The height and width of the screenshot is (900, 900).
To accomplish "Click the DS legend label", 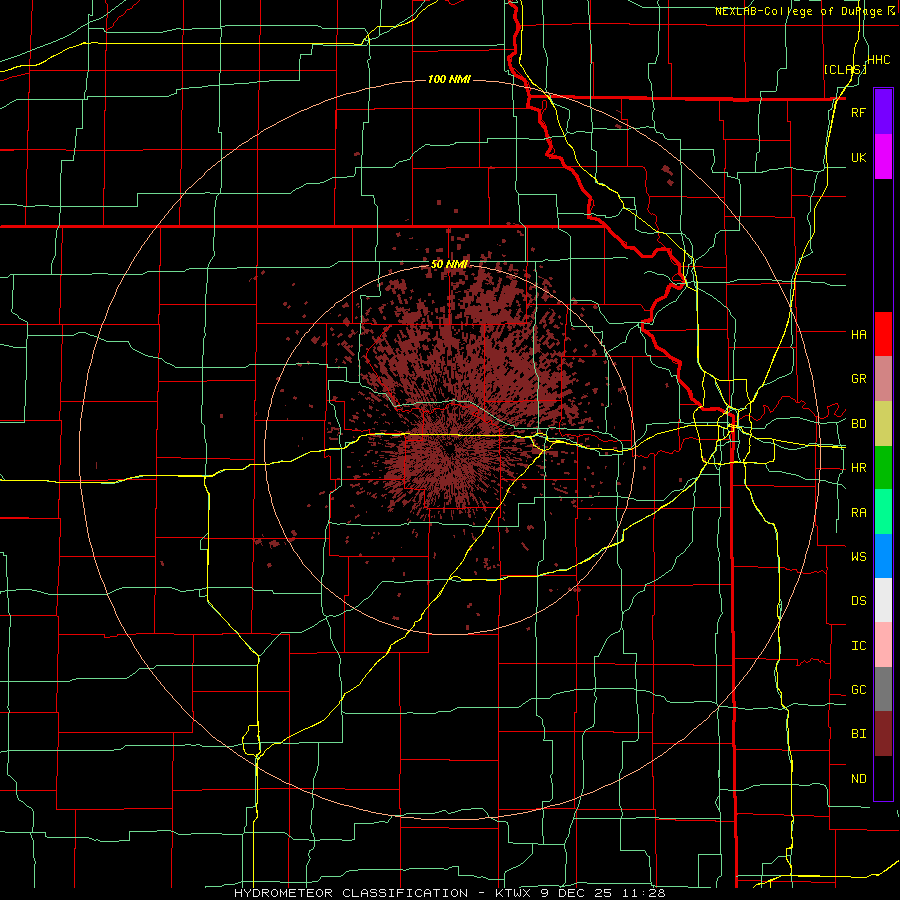I will (x=858, y=601).
